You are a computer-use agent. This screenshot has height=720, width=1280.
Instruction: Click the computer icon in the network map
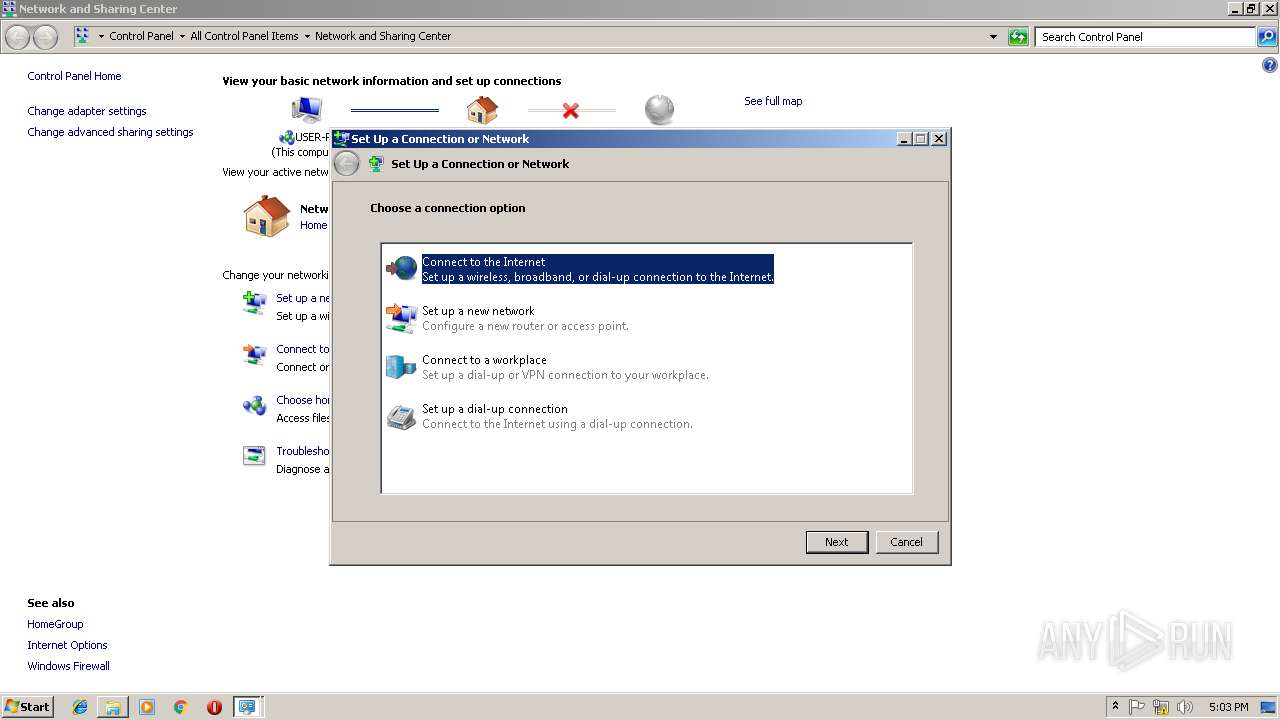(307, 109)
